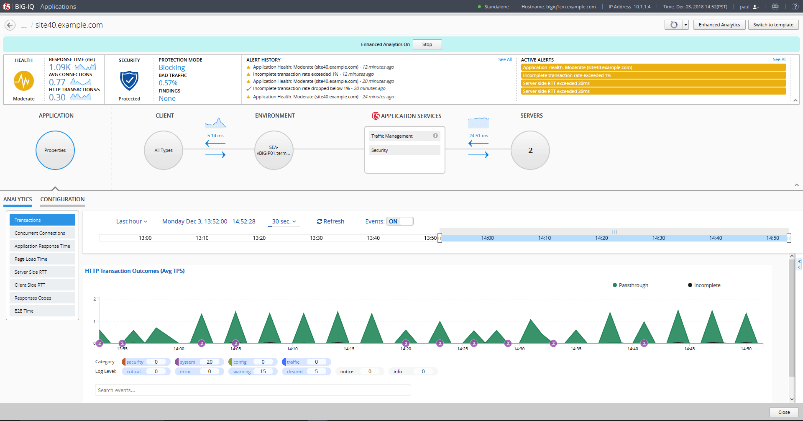This screenshot has width=803, height=421.
Task: Click the Servers count circle
Action: coord(530,150)
